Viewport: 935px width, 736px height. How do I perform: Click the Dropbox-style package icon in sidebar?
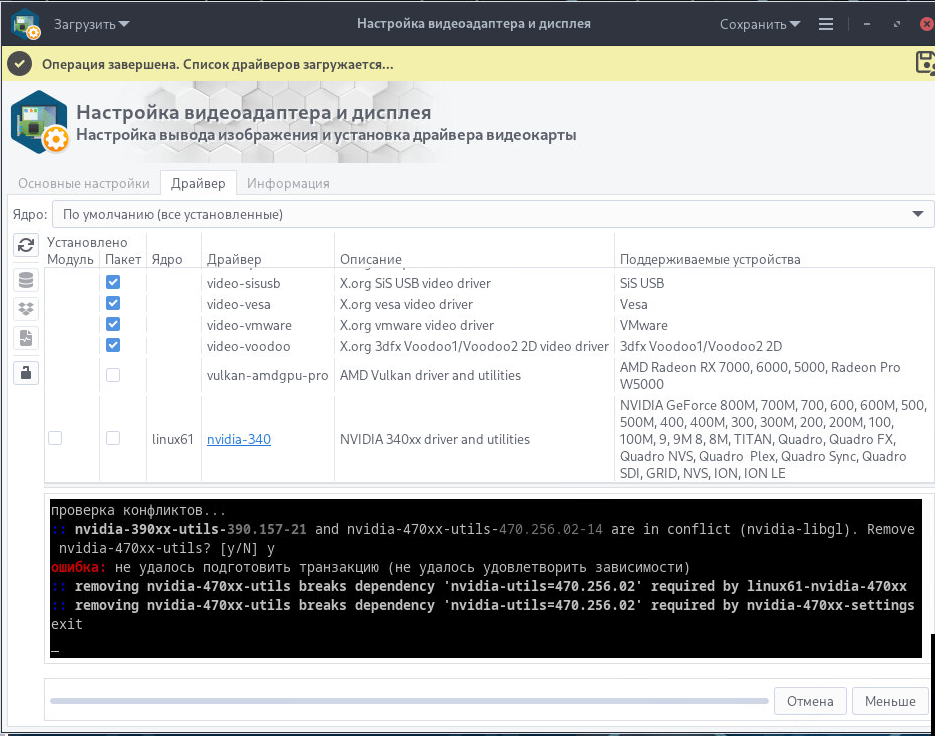click(26, 309)
